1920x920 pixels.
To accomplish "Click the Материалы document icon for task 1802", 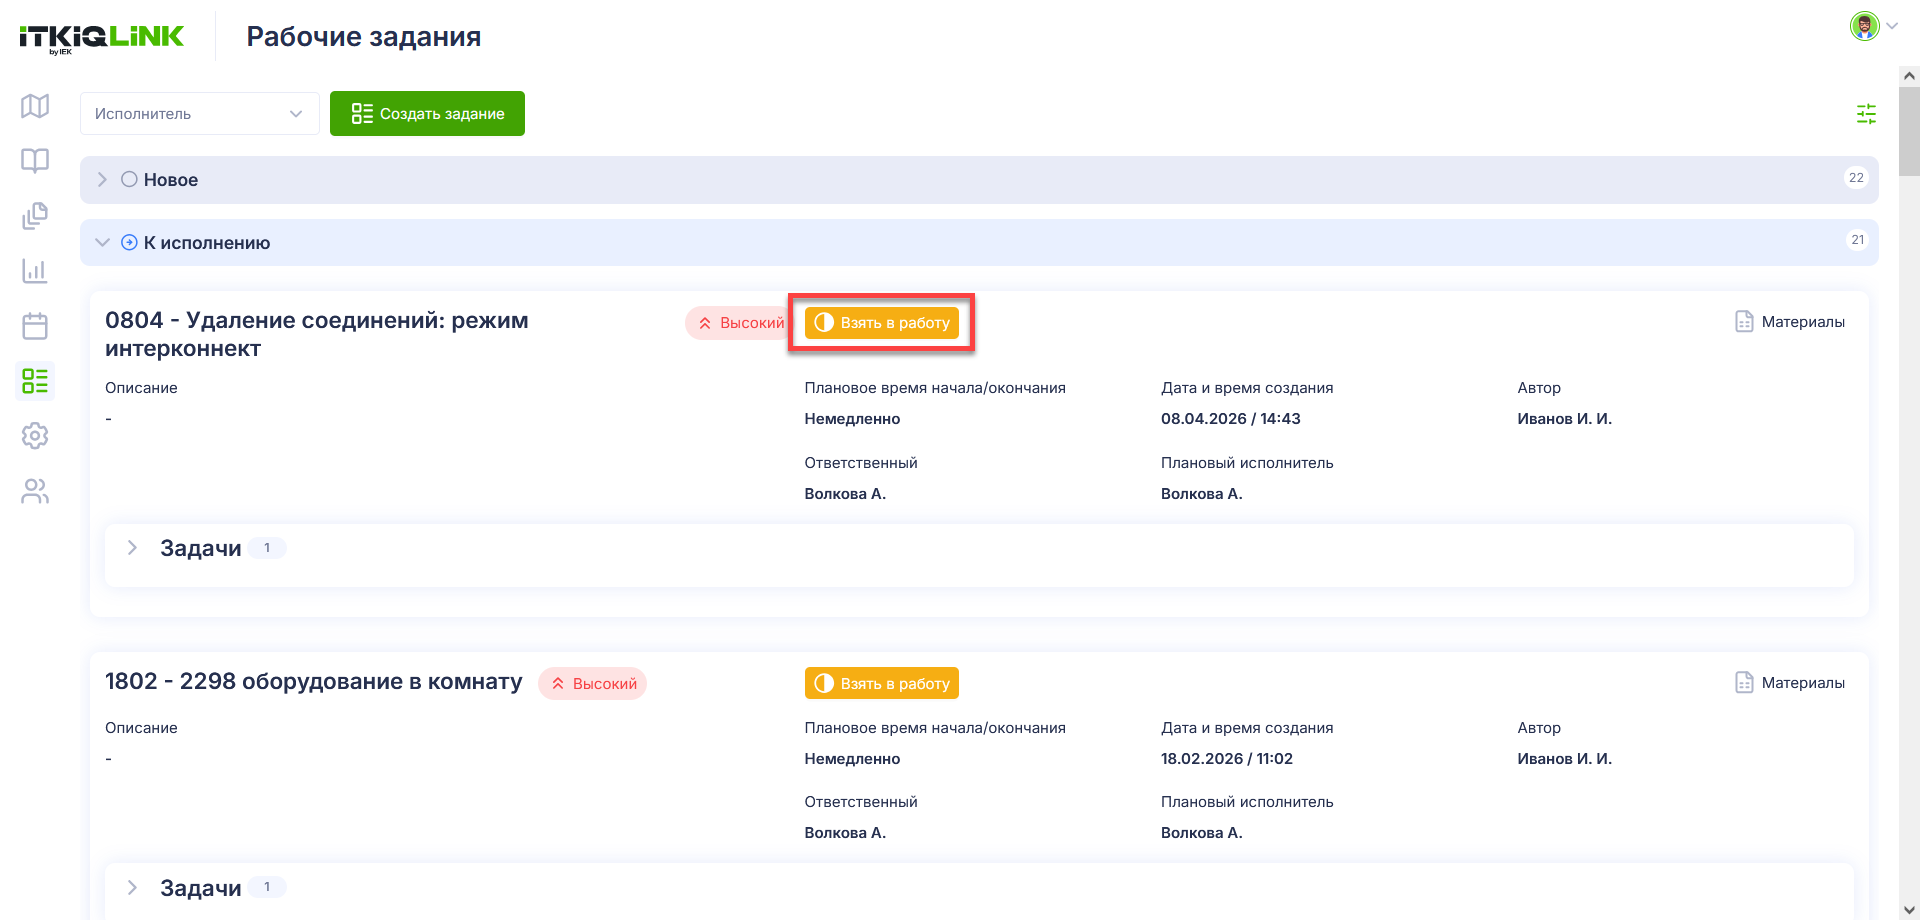I will pyautogui.click(x=1744, y=683).
